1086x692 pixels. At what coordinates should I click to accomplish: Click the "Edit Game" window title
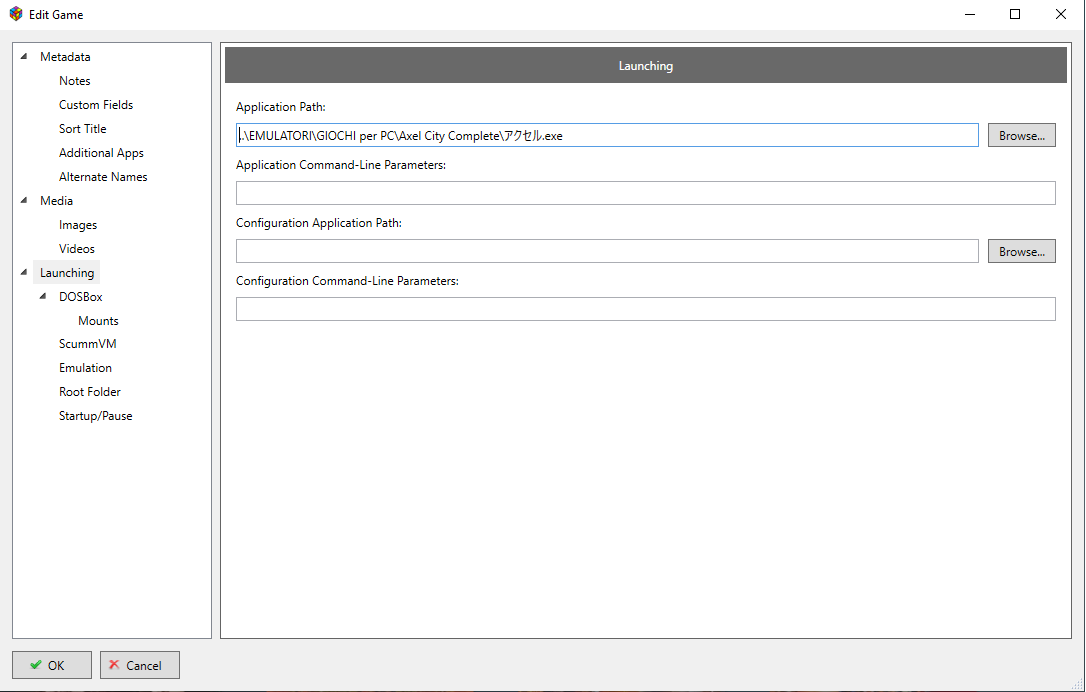point(56,15)
